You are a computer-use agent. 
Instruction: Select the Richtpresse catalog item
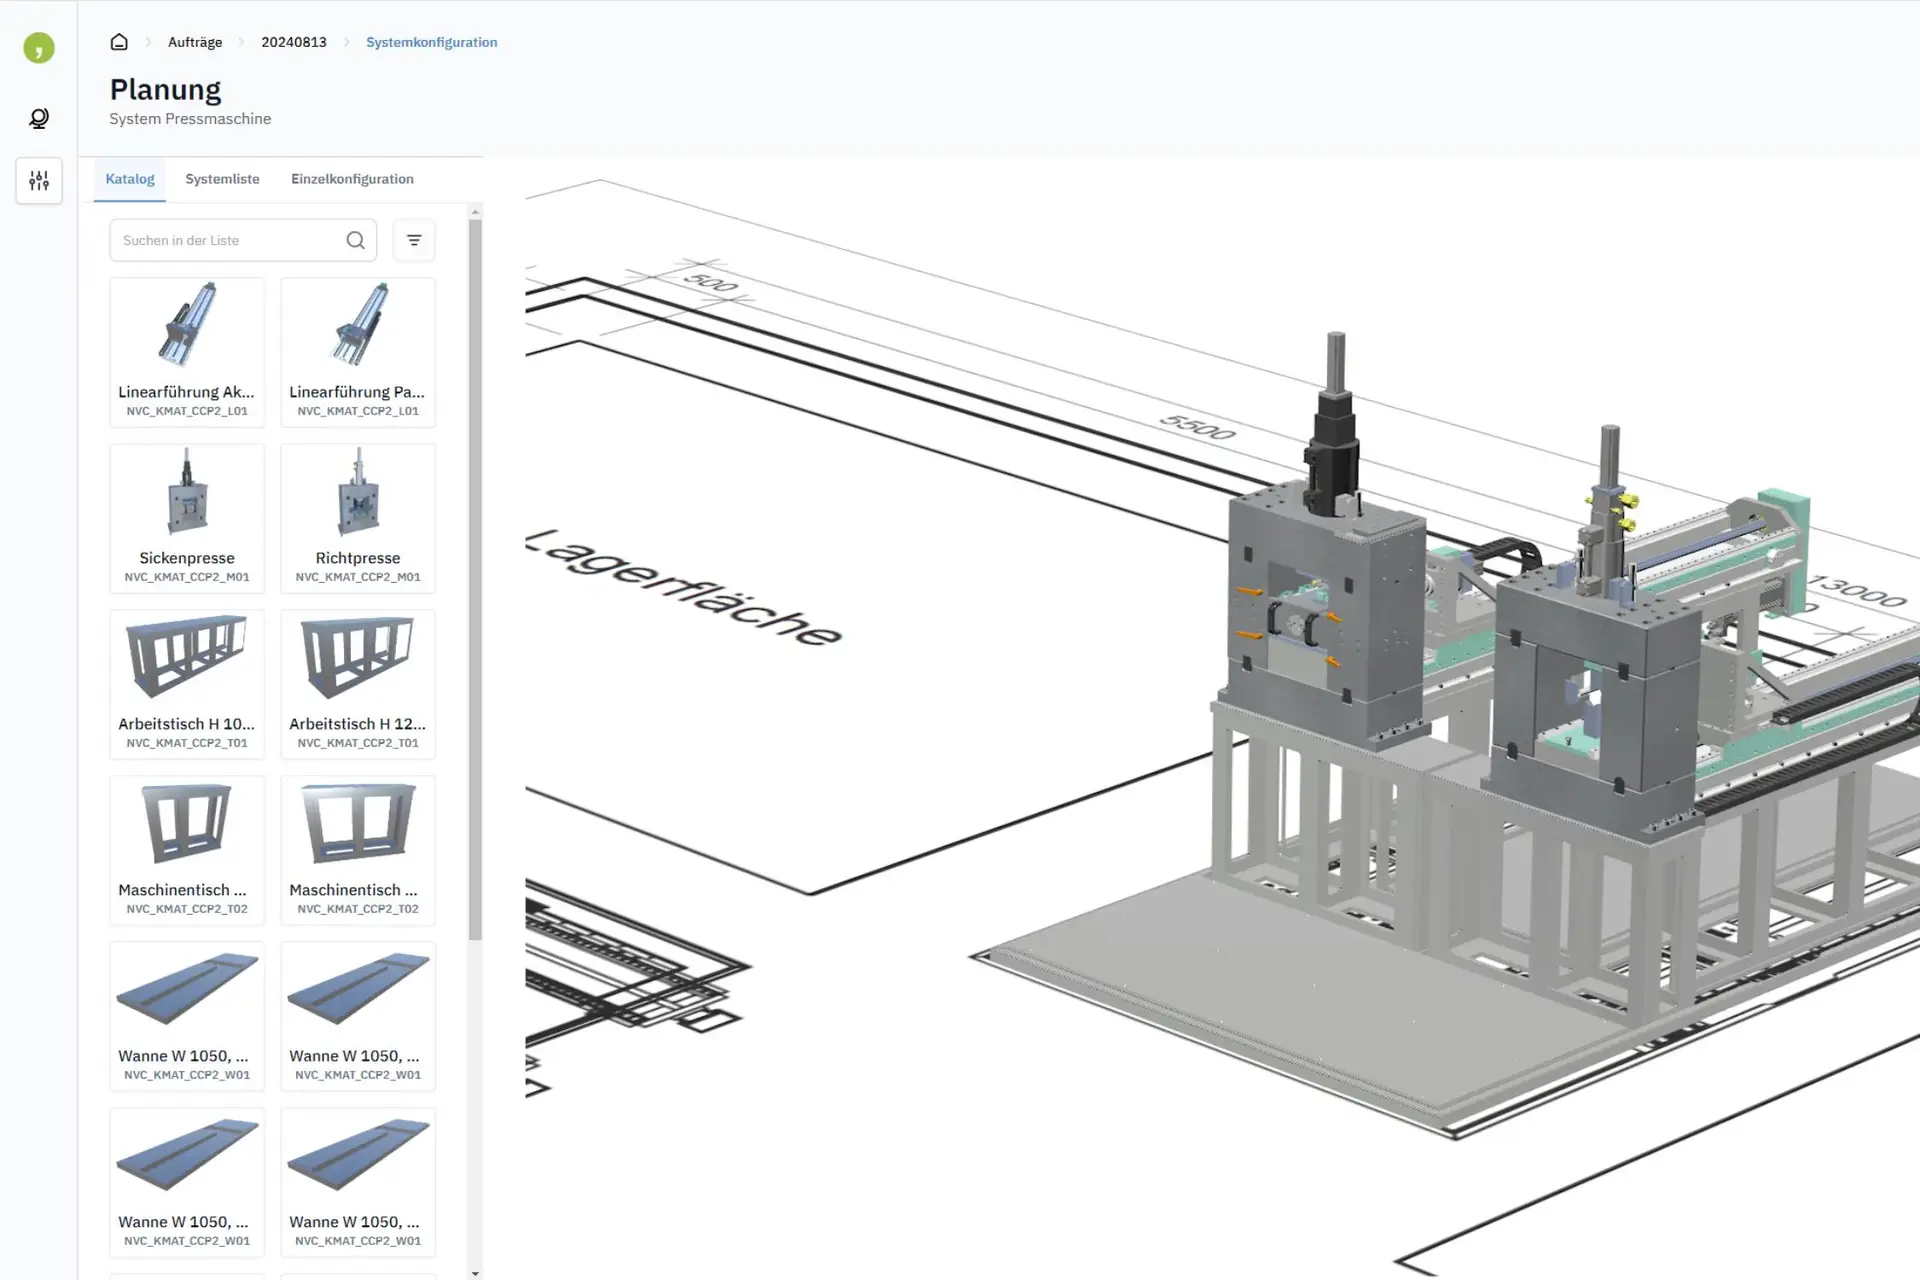pyautogui.click(x=357, y=518)
